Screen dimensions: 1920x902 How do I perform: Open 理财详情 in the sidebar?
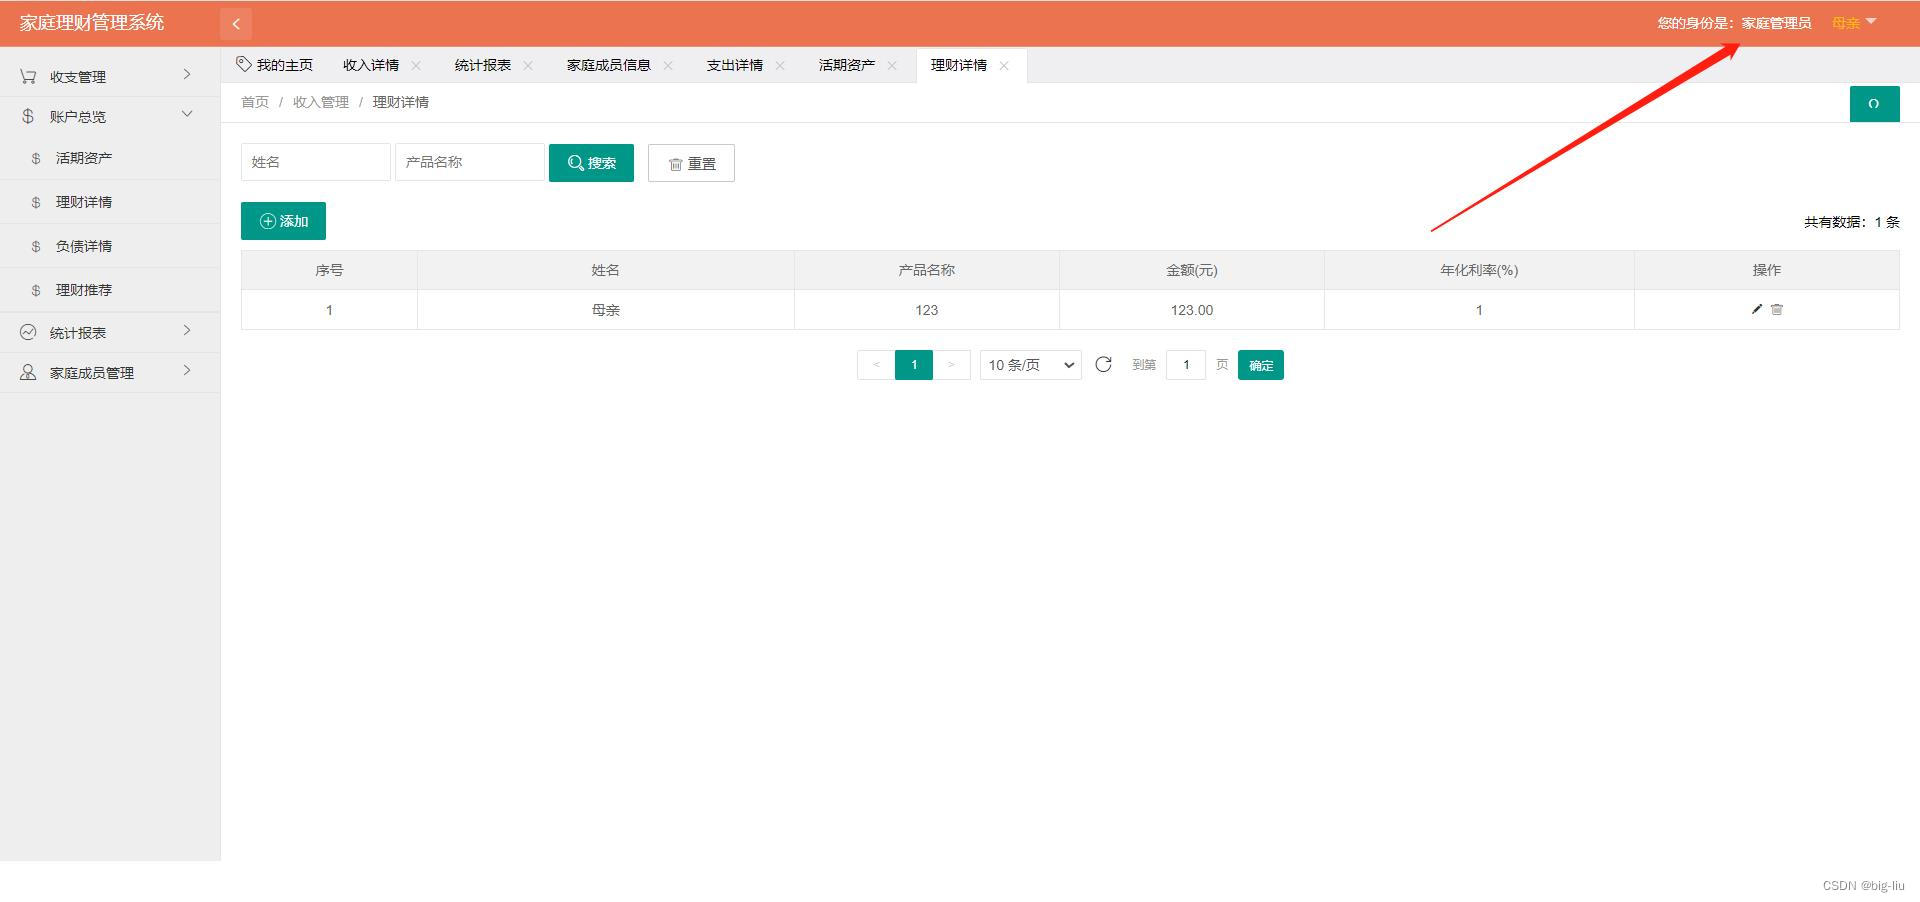(x=84, y=202)
